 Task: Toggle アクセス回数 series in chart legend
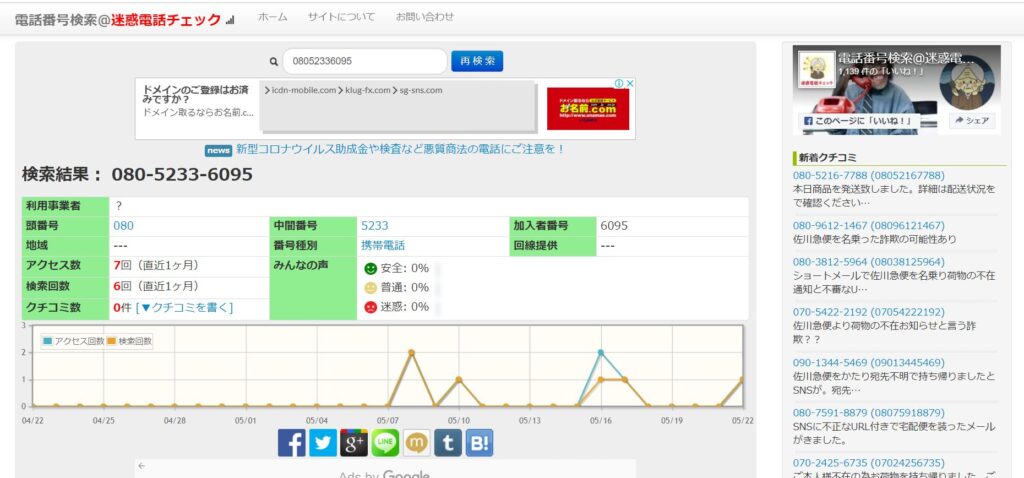point(74,341)
